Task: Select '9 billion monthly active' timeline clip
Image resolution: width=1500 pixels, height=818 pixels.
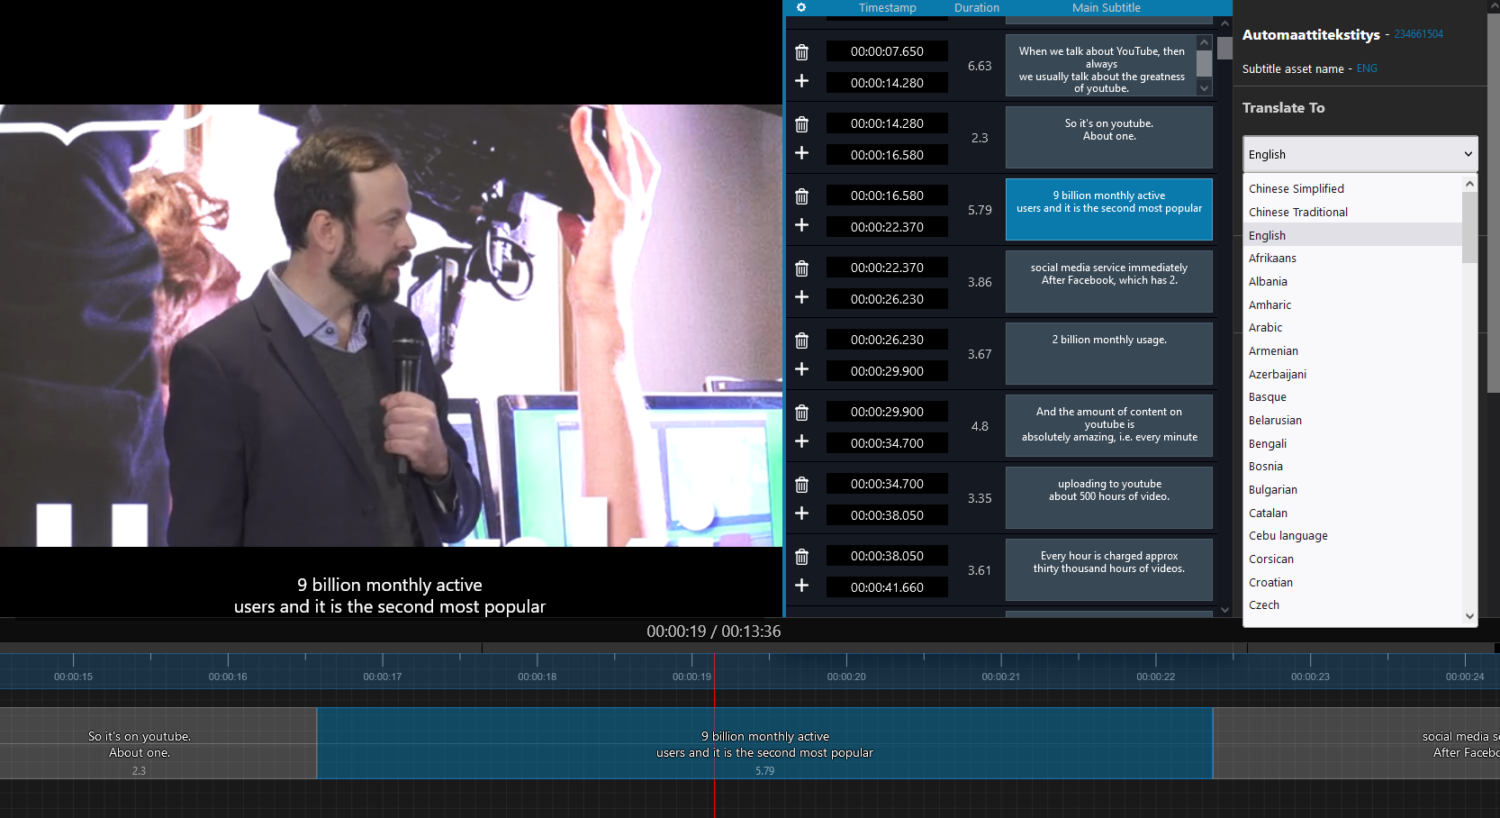Action: tap(764, 744)
